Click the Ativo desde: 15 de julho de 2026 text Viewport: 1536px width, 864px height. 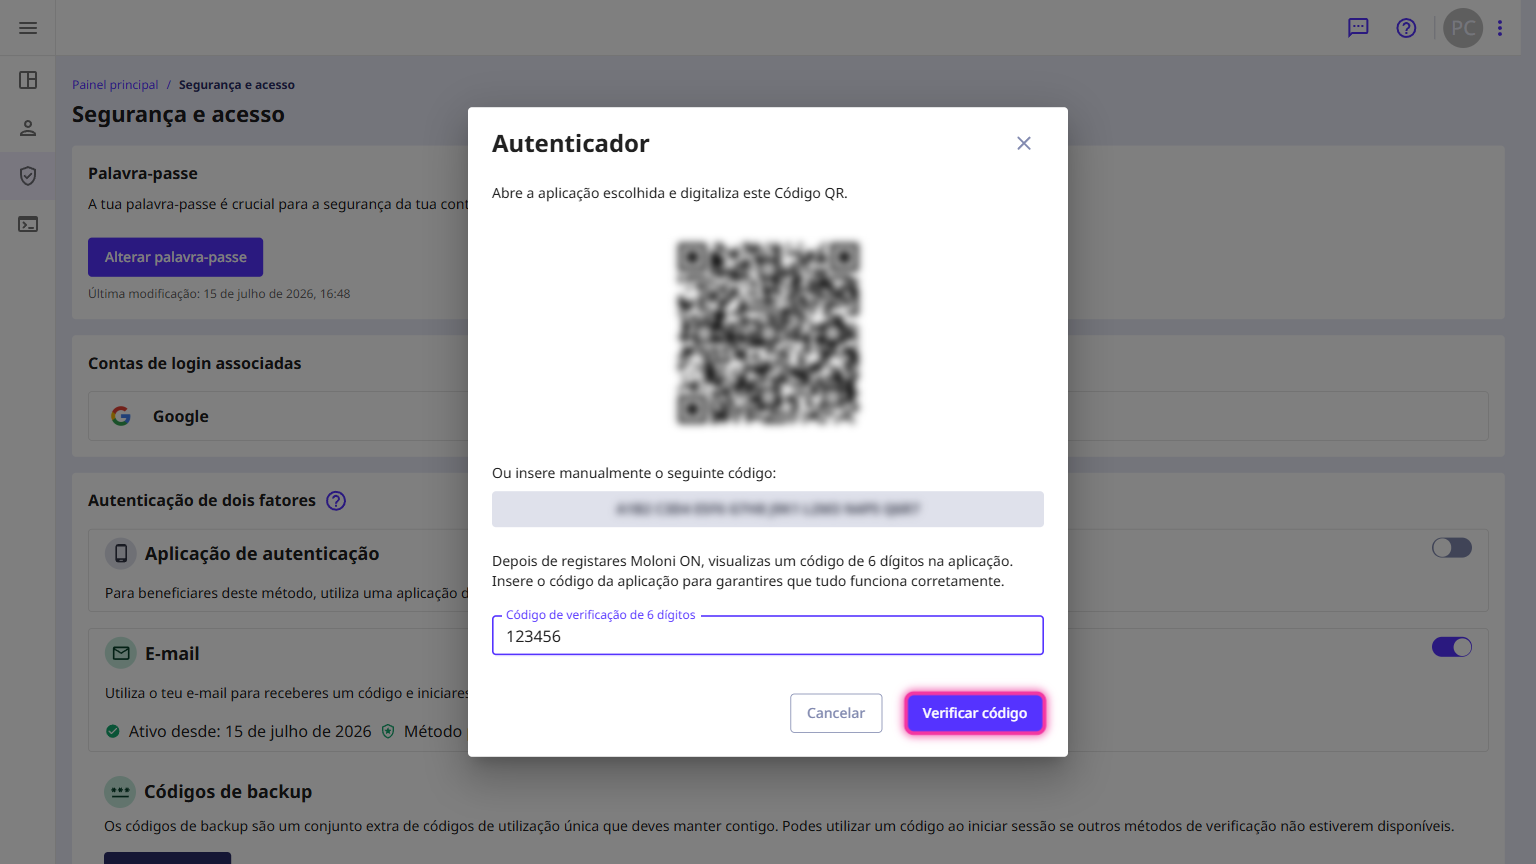coord(250,731)
